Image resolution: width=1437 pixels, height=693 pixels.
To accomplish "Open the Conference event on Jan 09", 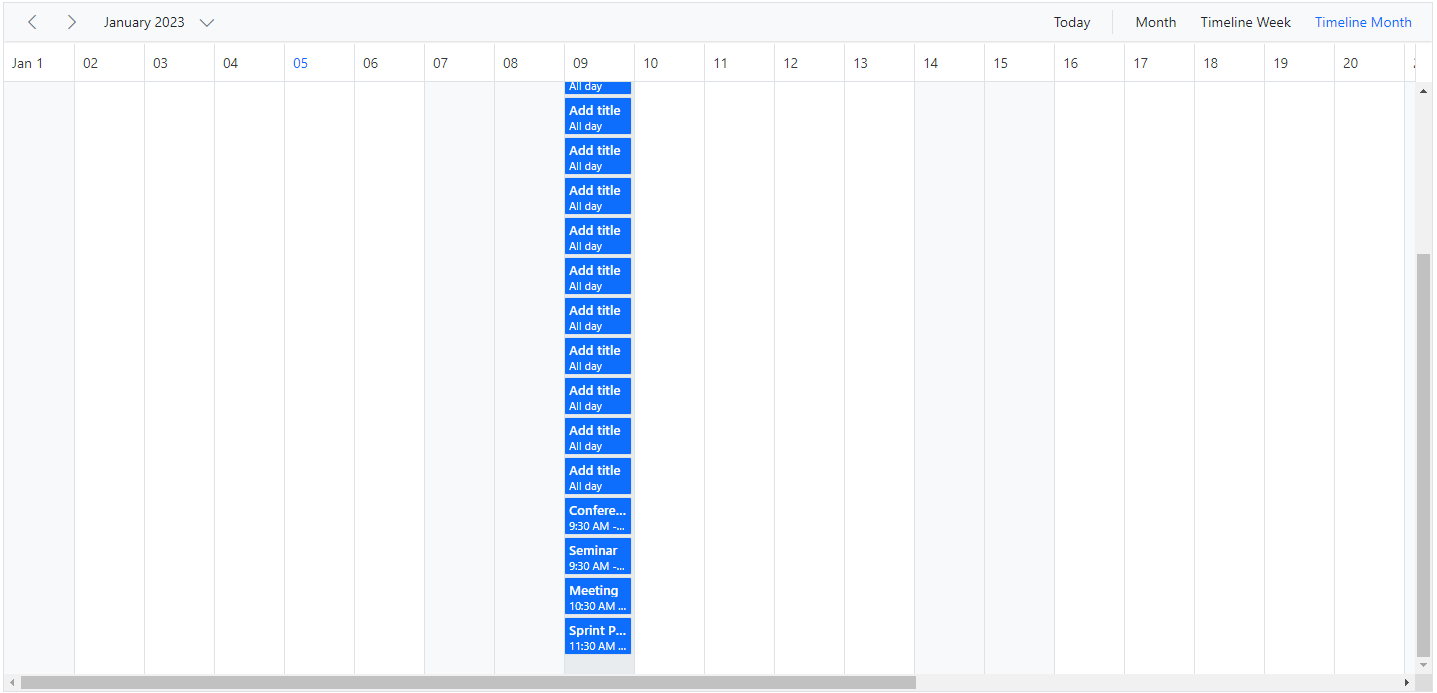I will 598,516.
